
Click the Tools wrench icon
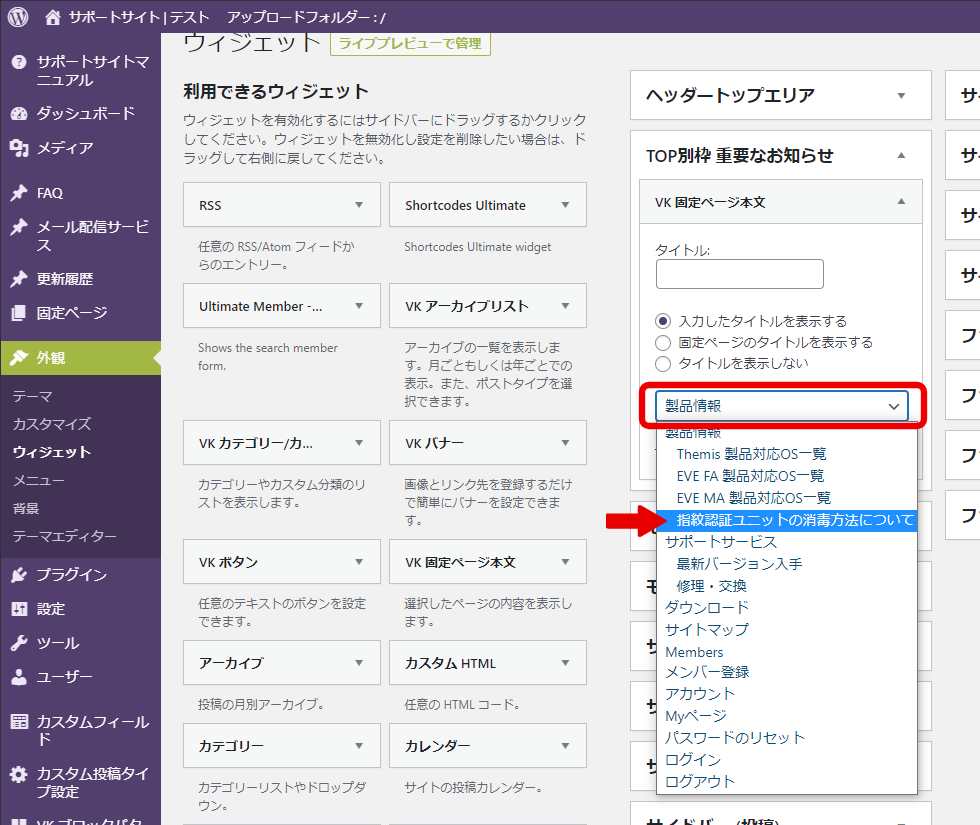pos(19,642)
